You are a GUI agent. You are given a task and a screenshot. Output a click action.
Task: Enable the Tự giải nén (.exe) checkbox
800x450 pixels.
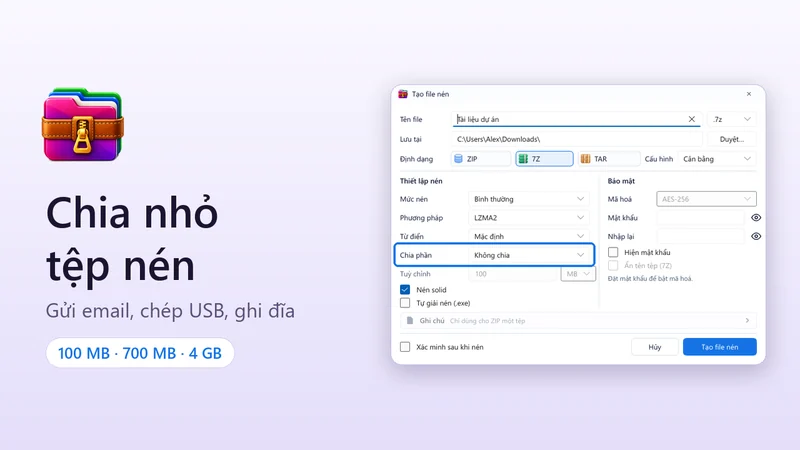[405, 303]
